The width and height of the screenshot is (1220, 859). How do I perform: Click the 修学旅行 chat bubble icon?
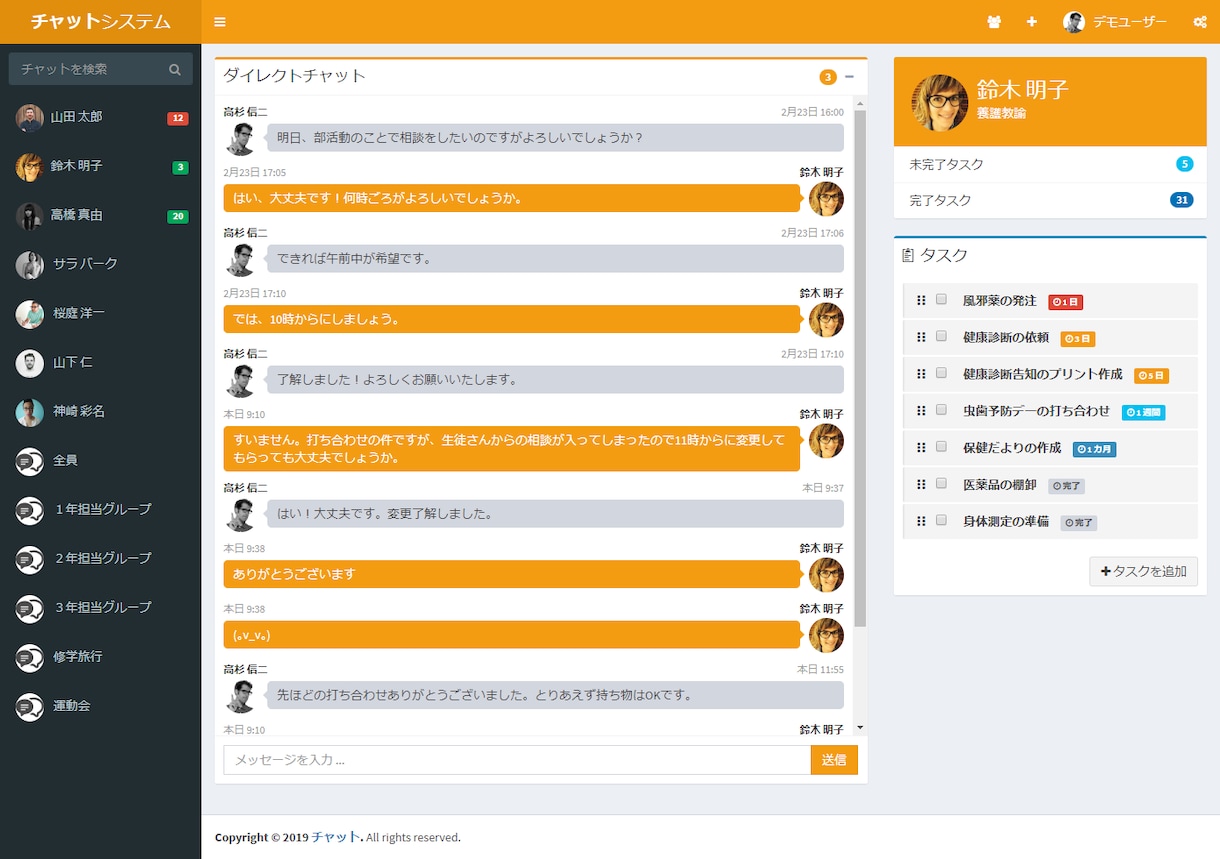pyautogui.click(x=30, y=658)
